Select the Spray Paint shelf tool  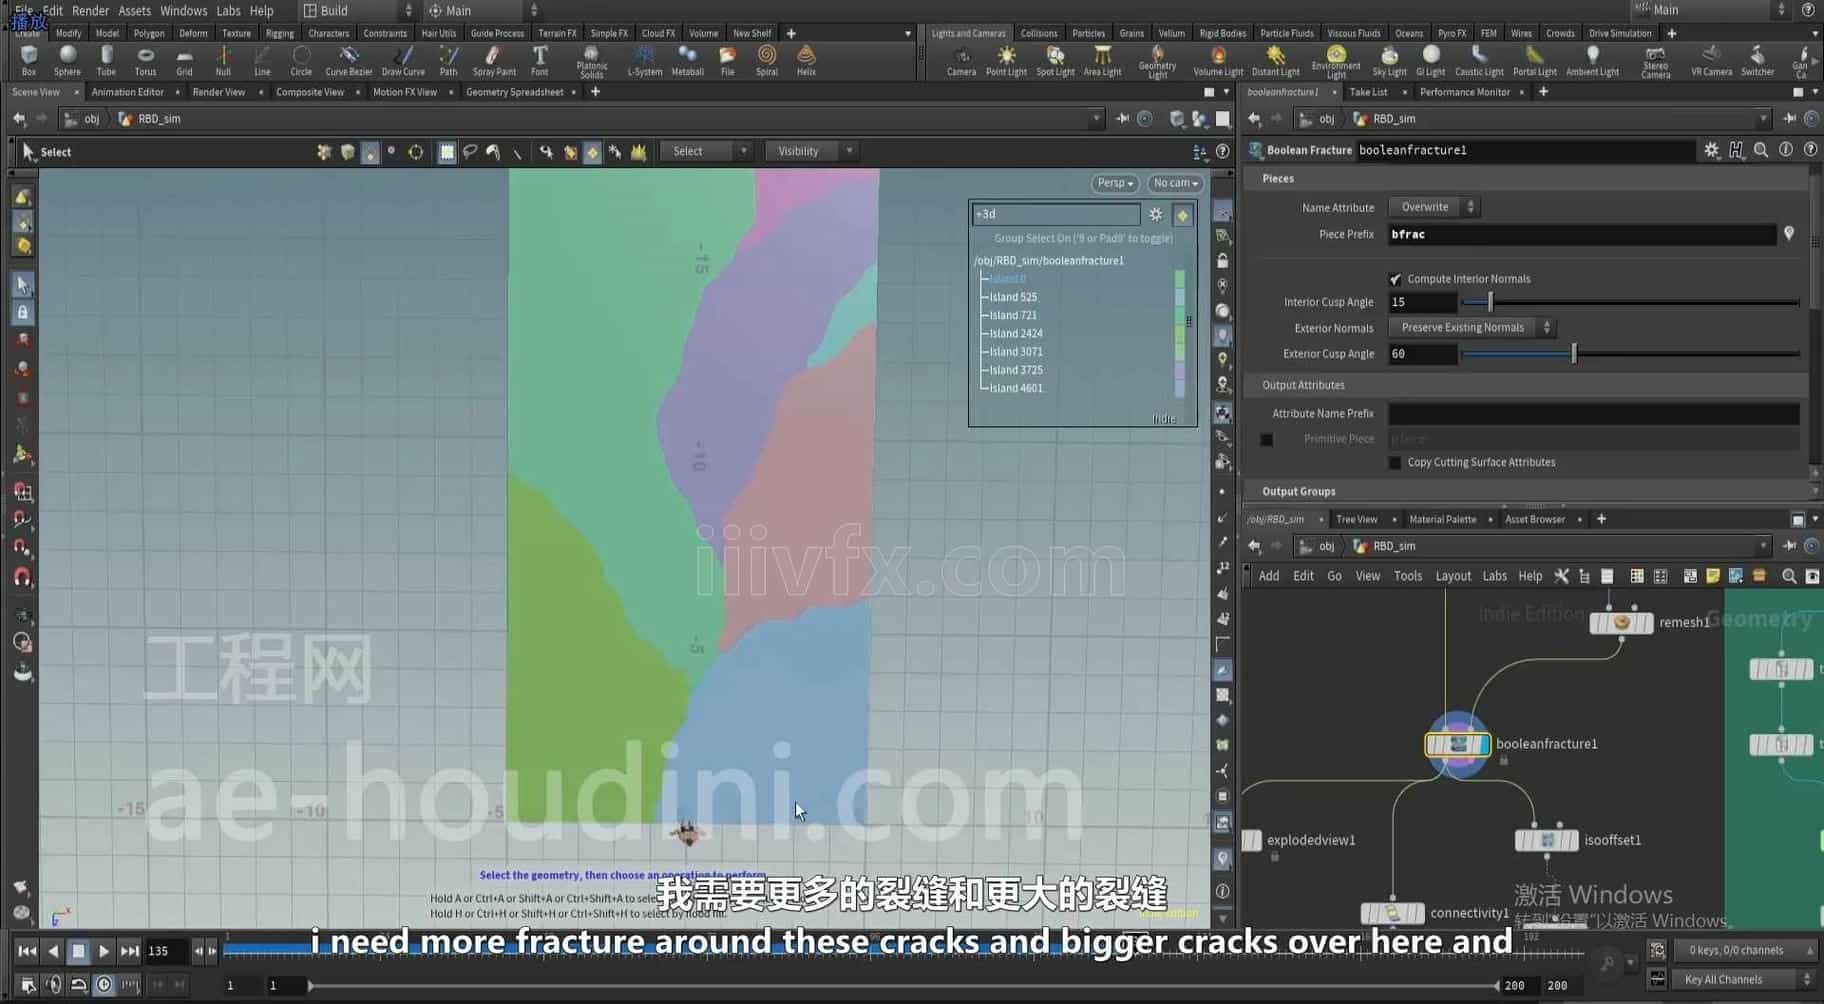[x=494, y=60]
